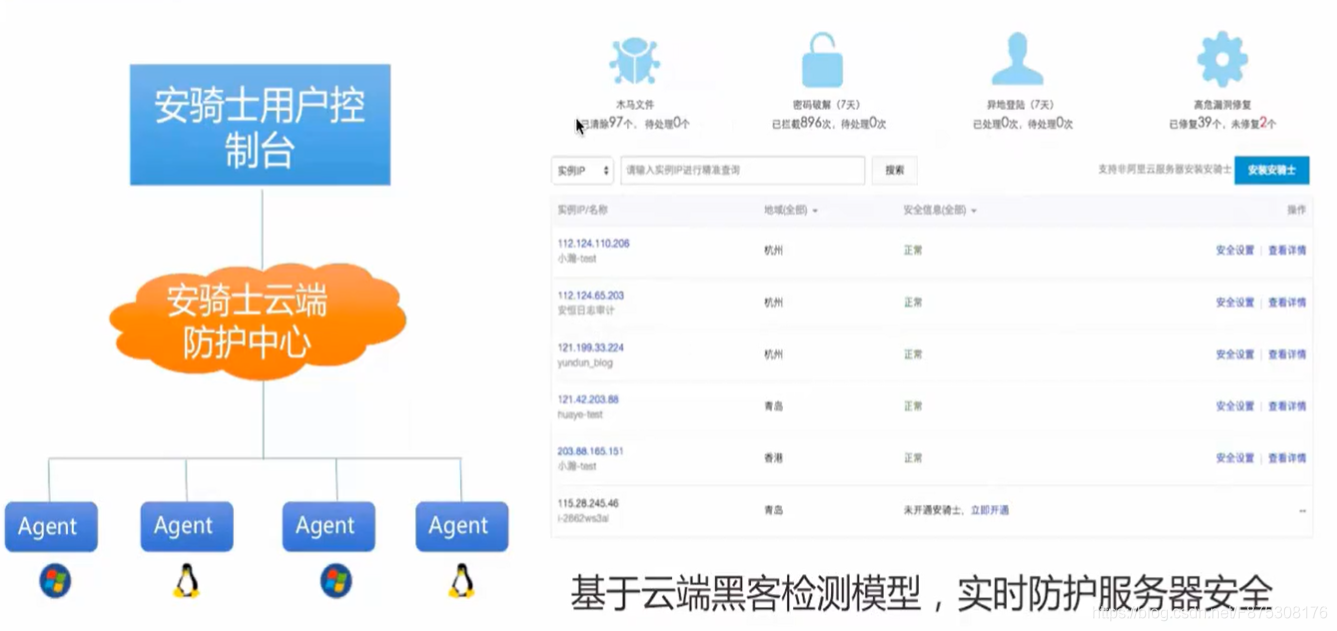Click the 高危漏洞修复 label
1337x631 pixels.
(x=1222, y=105)
